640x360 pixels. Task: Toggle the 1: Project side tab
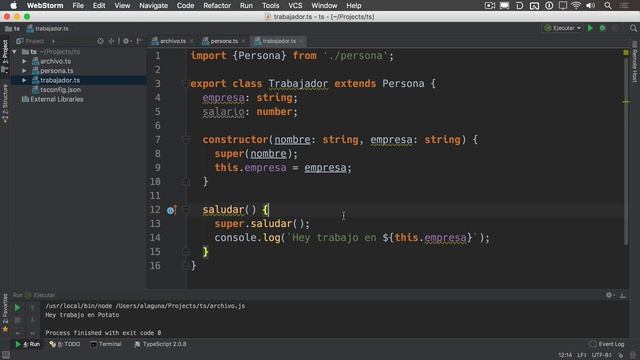pos(5,56)
